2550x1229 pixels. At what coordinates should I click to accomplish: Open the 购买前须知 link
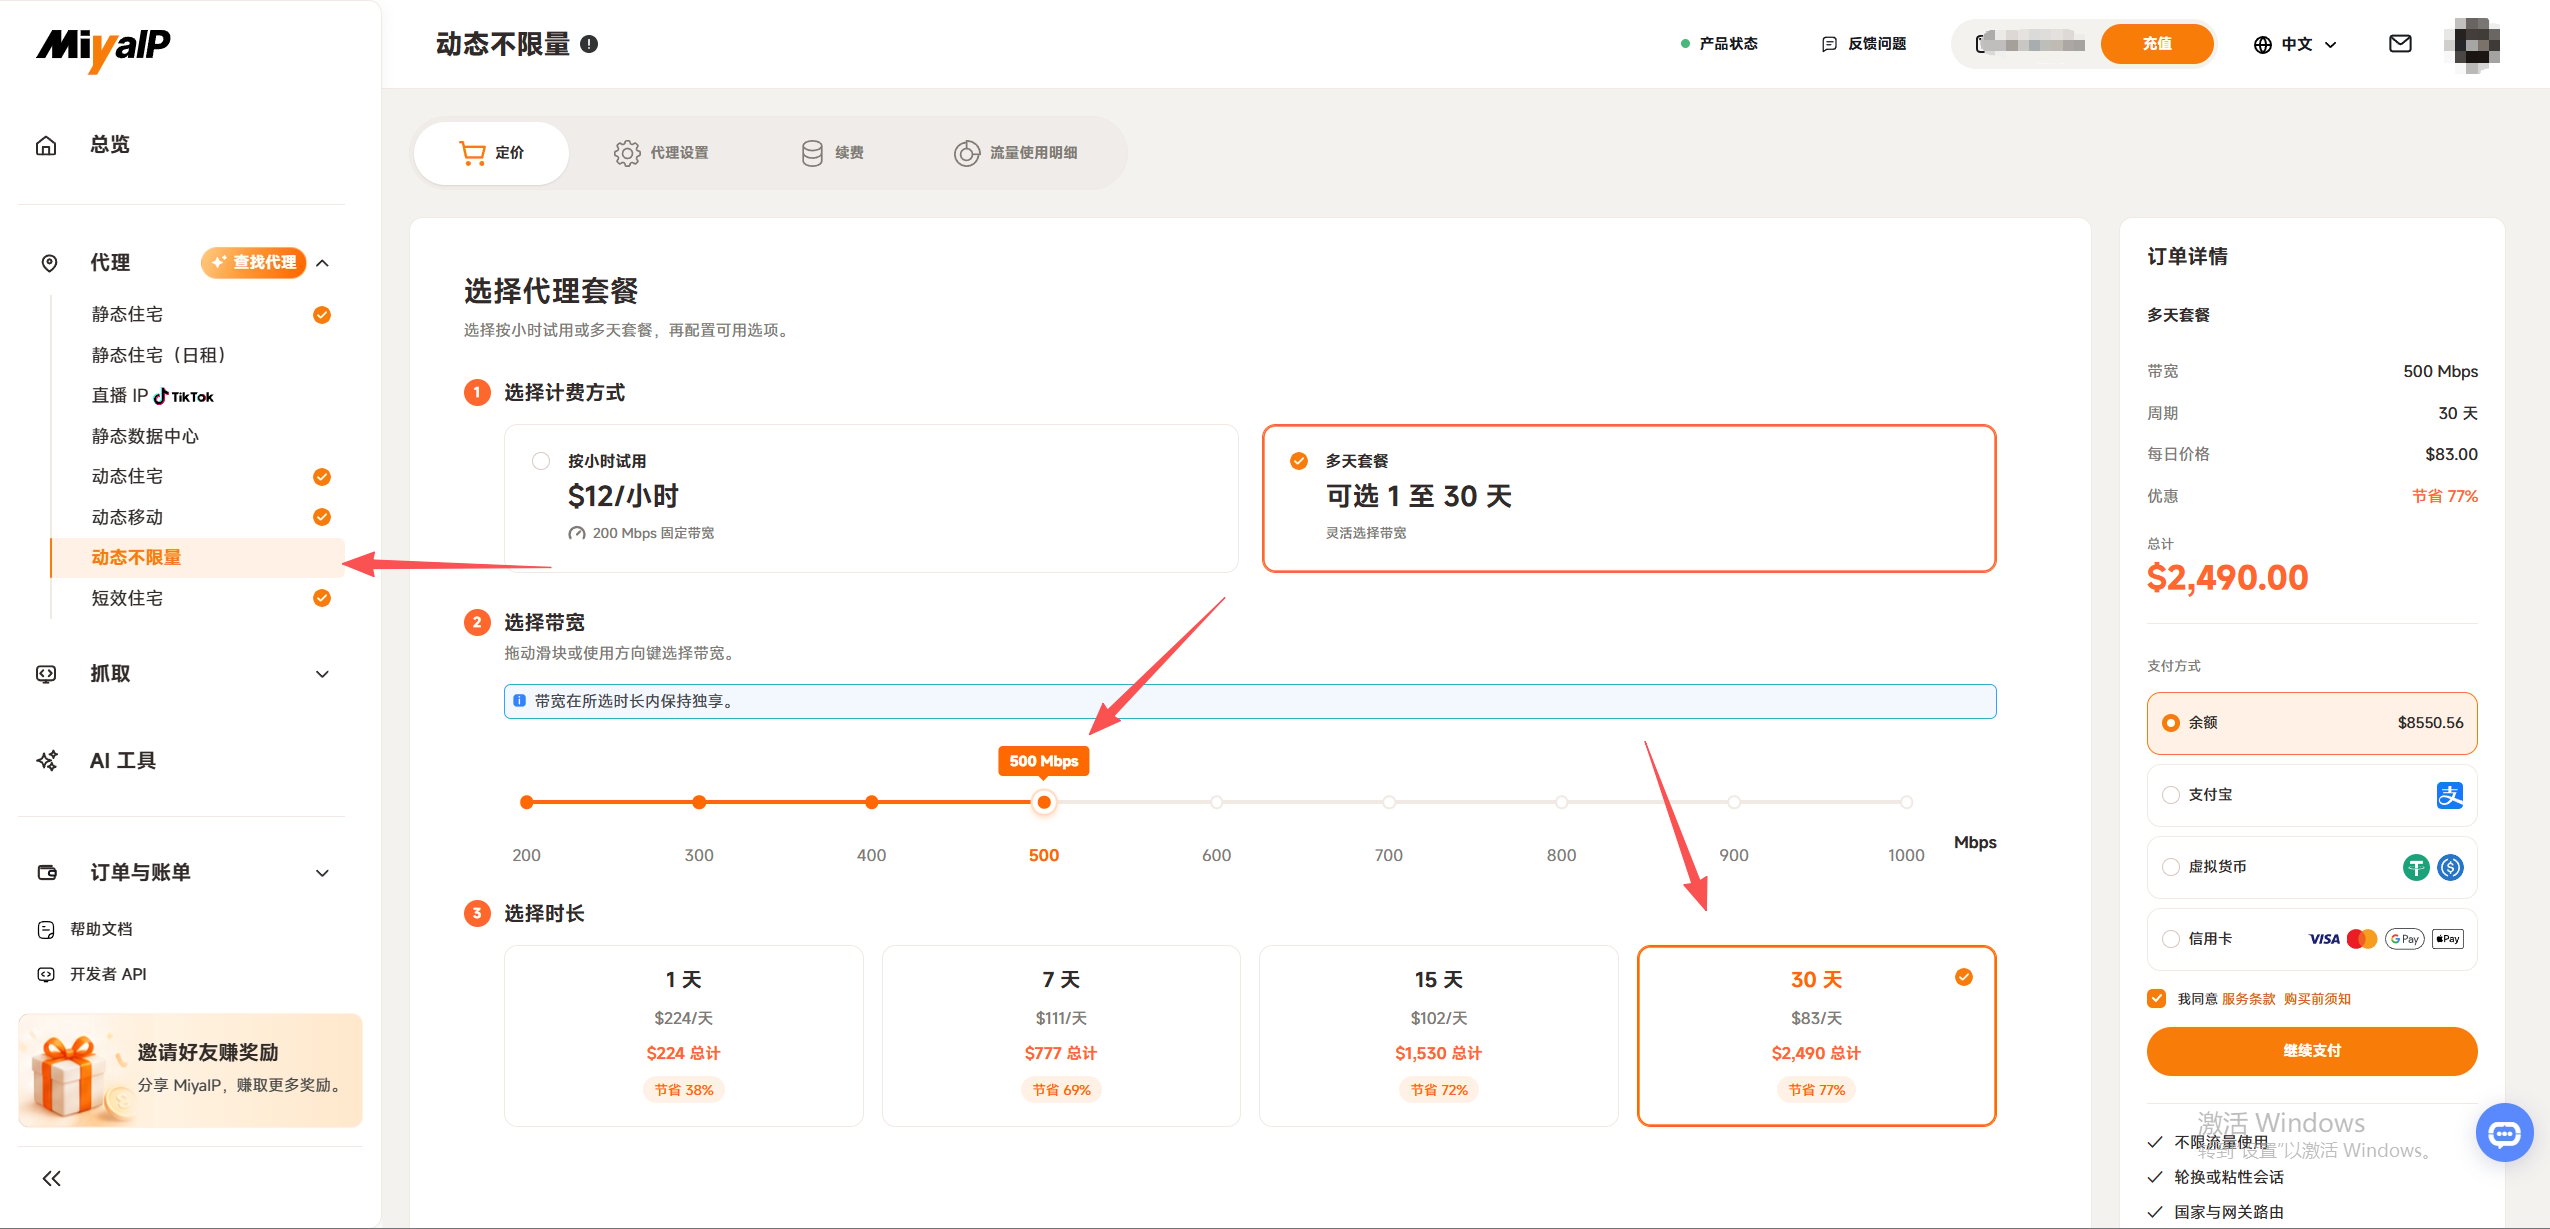pos(2317,999)
